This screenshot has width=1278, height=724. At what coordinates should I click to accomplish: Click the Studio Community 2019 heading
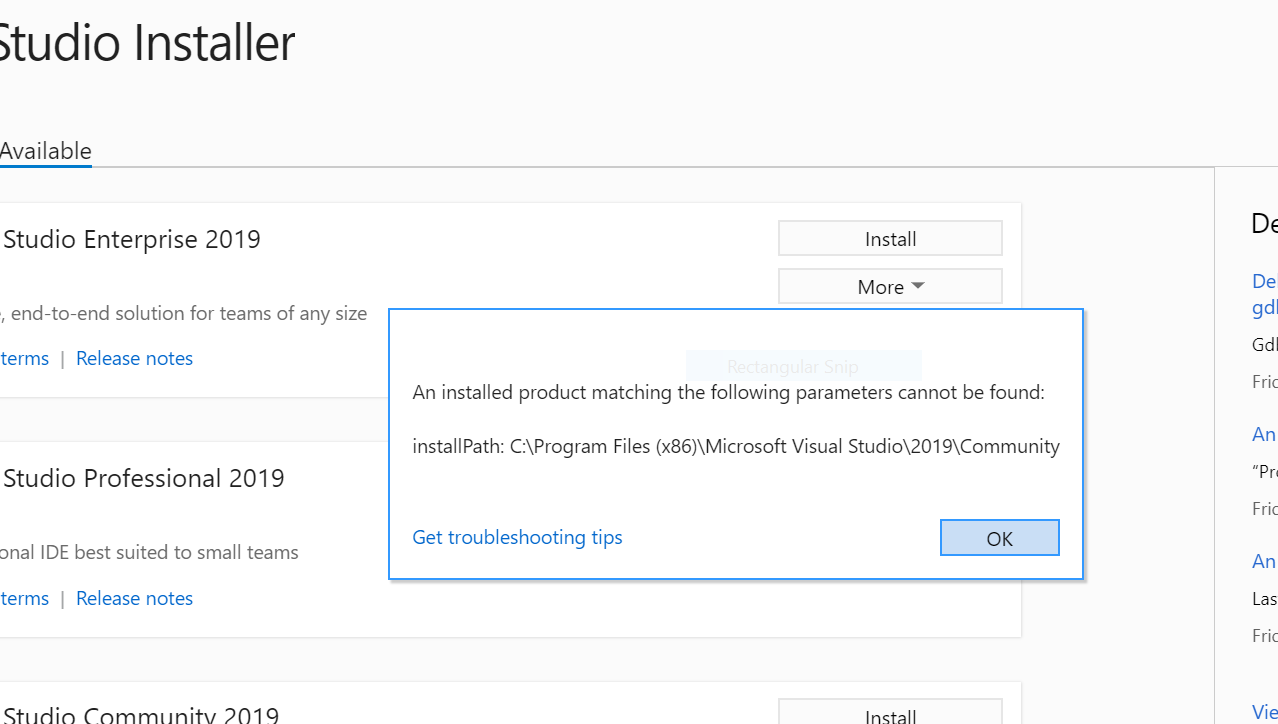tap(140, 714)
